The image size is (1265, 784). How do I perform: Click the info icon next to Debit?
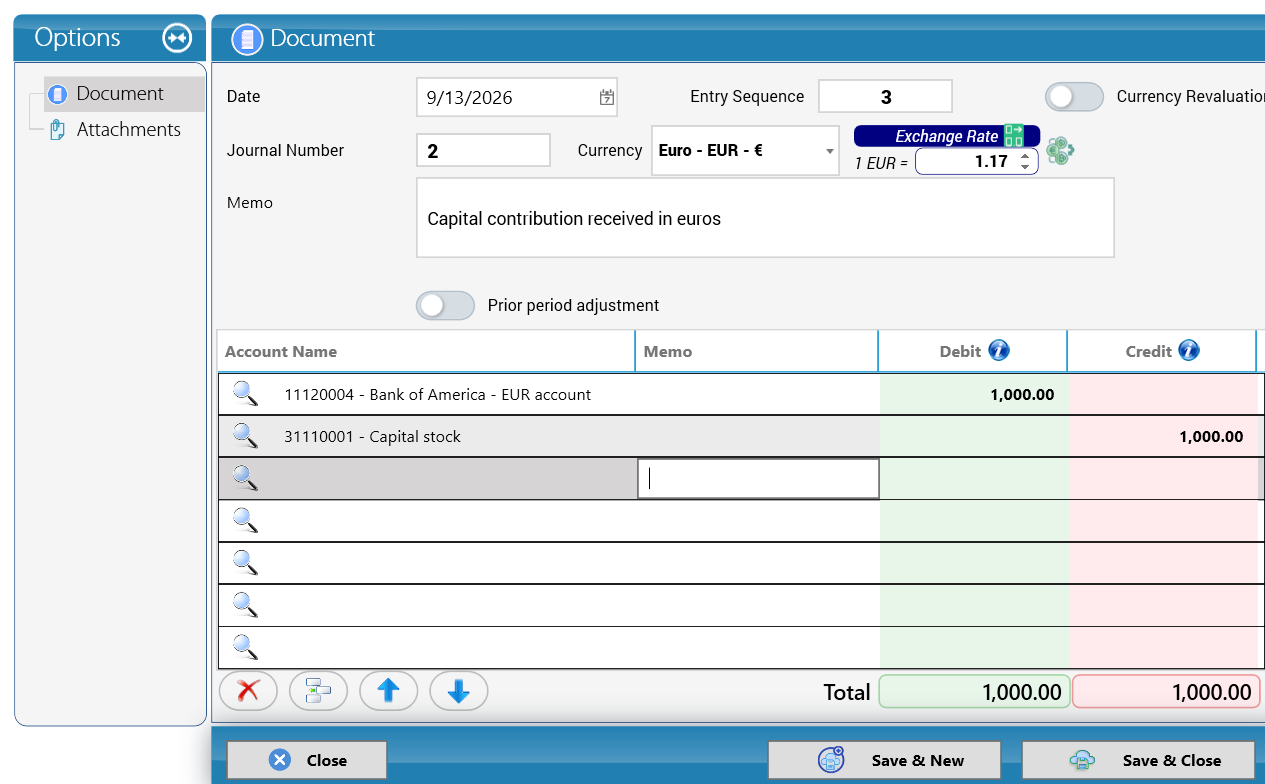[999, 350]
